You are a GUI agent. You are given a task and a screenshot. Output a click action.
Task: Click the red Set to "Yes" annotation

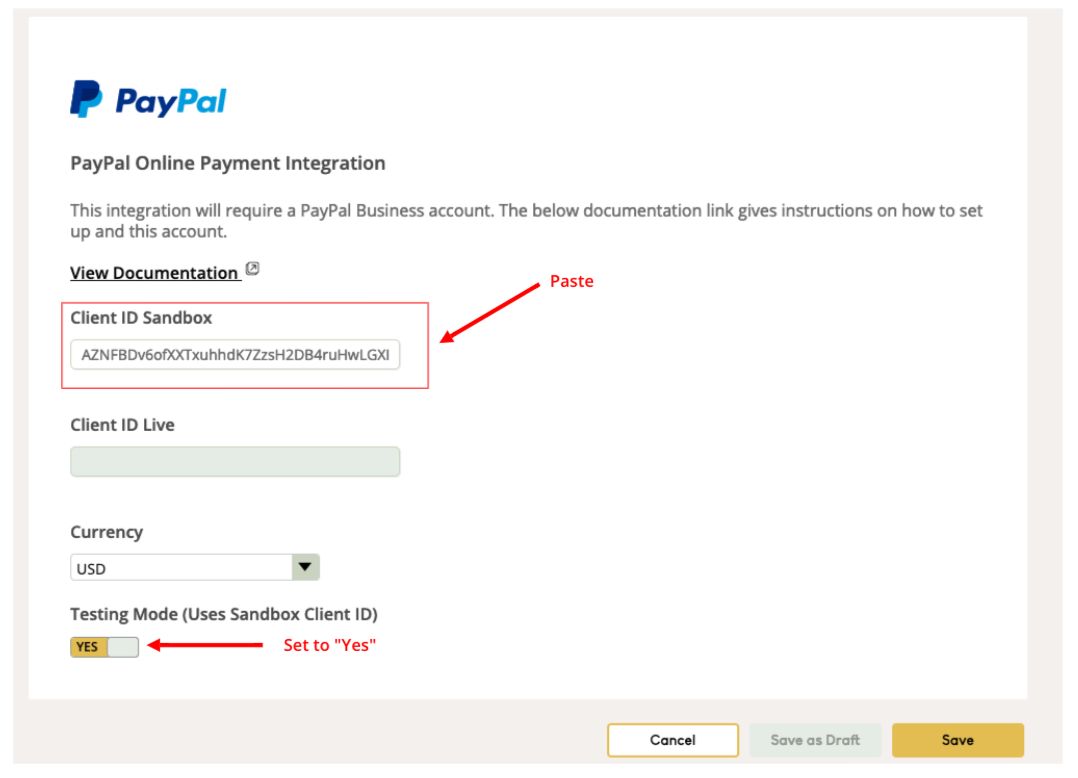point(329,646)
